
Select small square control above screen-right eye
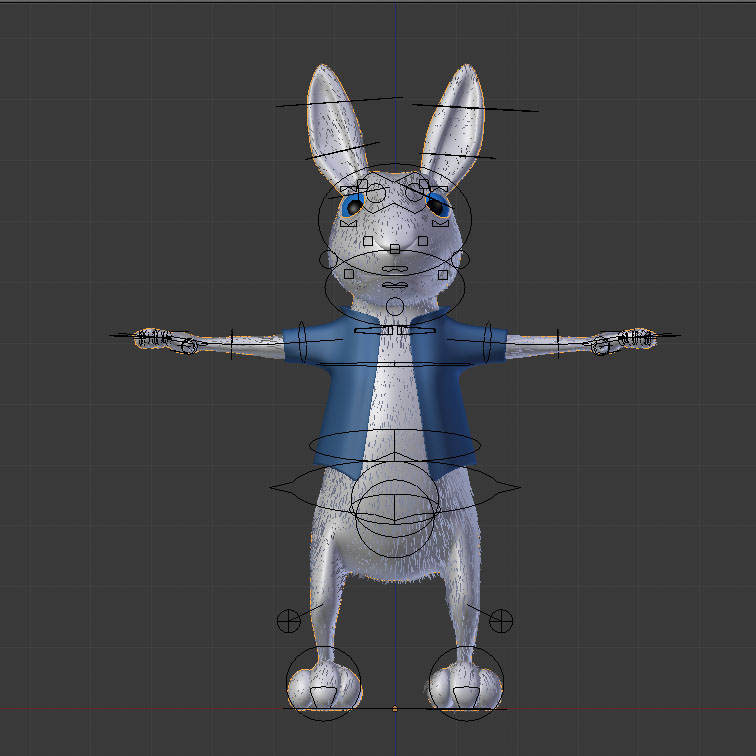pos(424,184)
